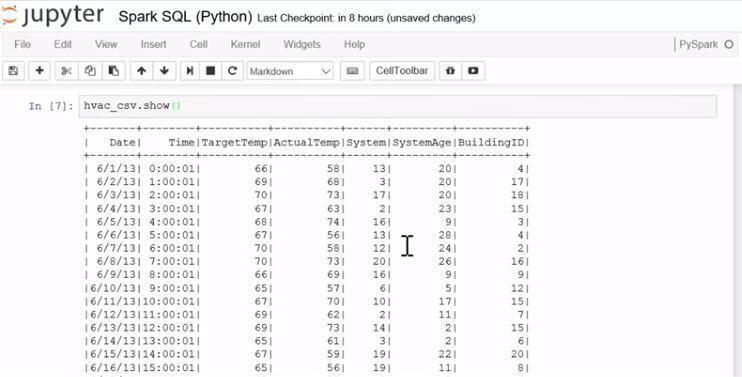742x377 pixels.
Task: Insert a cell below with plus icon
Action: pos(40,71)
